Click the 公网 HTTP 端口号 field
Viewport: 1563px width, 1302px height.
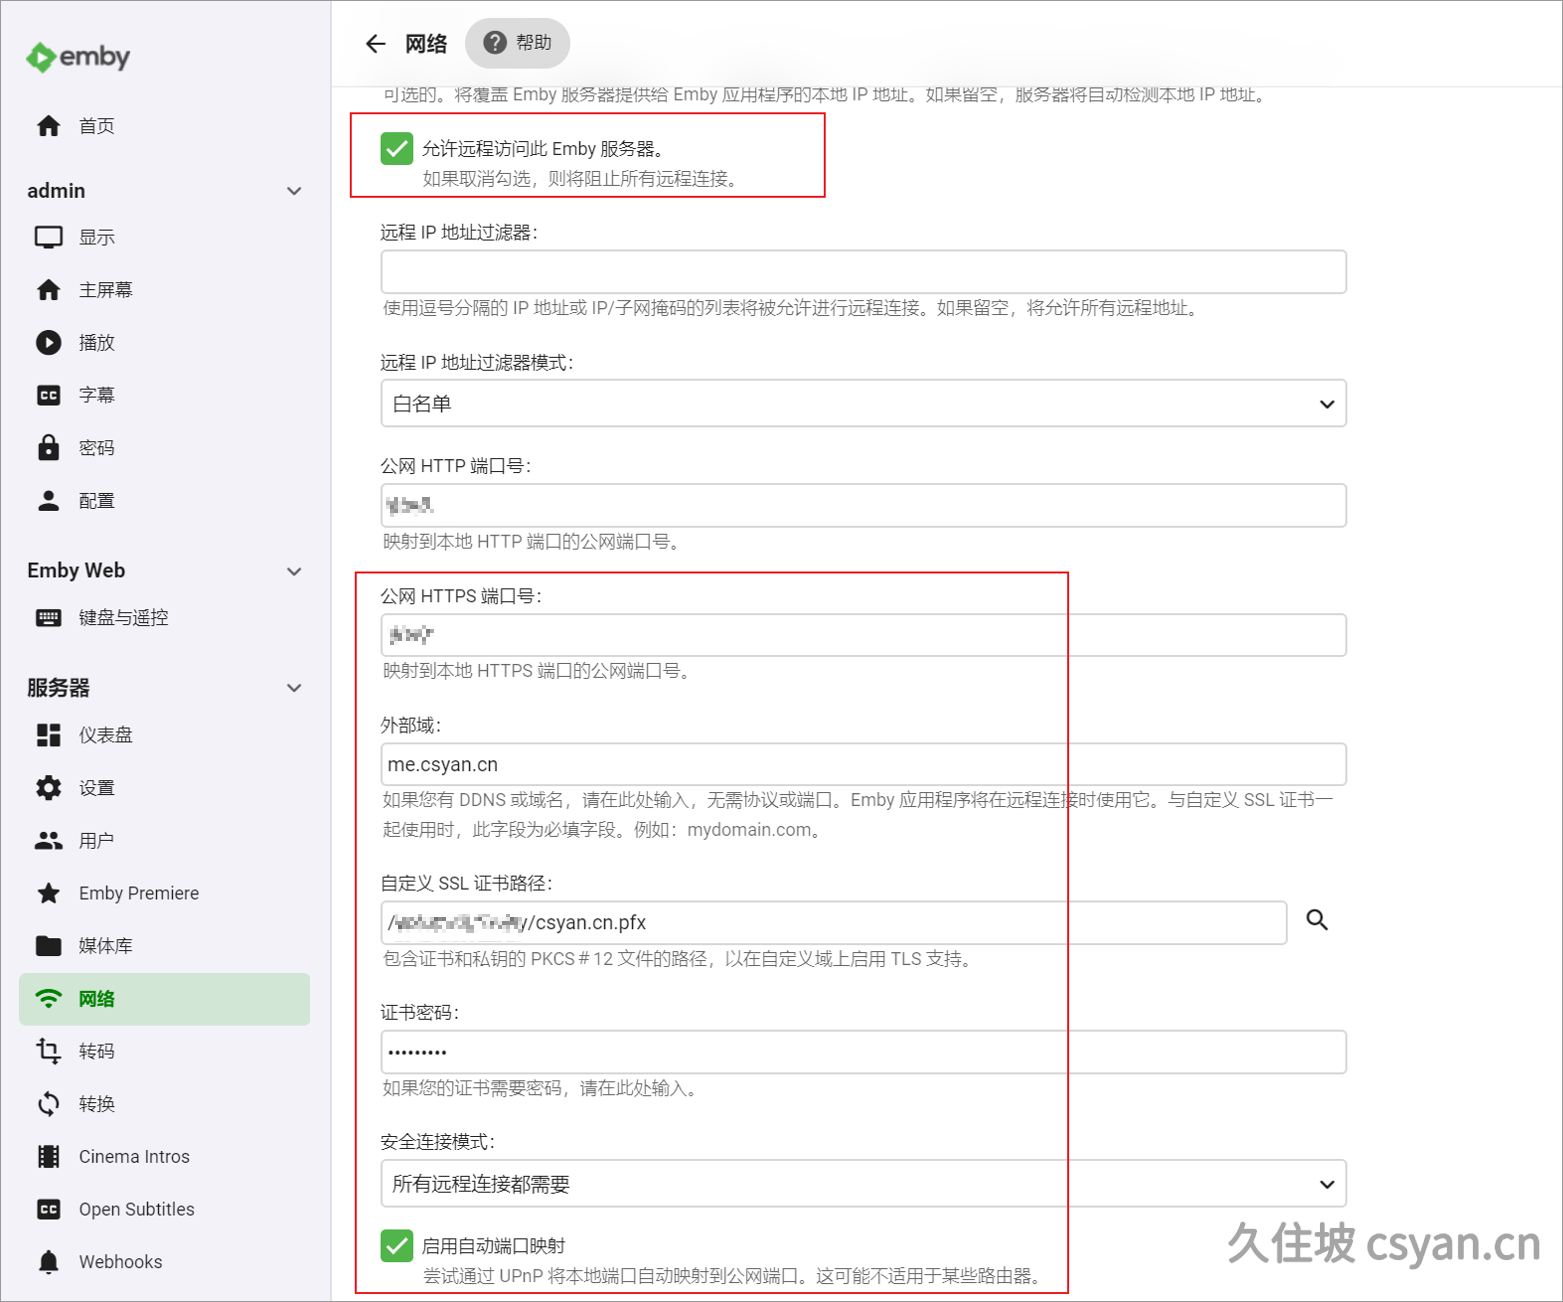click(x=863, y=506)
